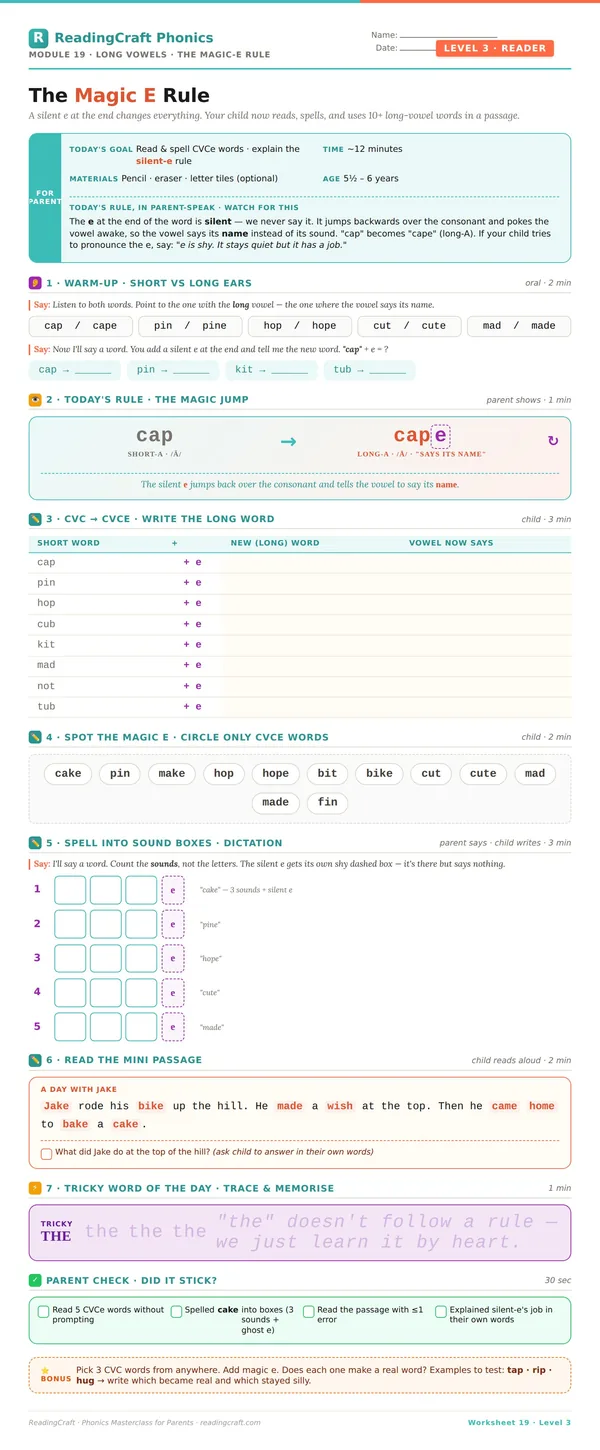This screenshot has height=1450, width=600.
Task: Tick the 'Read the passage with ≤1 error' box
Action: click(x=309, y=1311)
